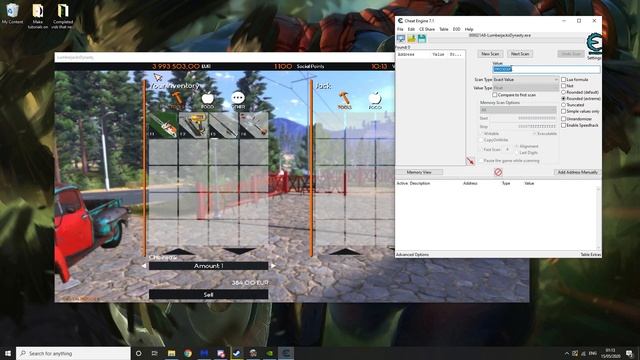Open the CE Share menu

point(427,29)
